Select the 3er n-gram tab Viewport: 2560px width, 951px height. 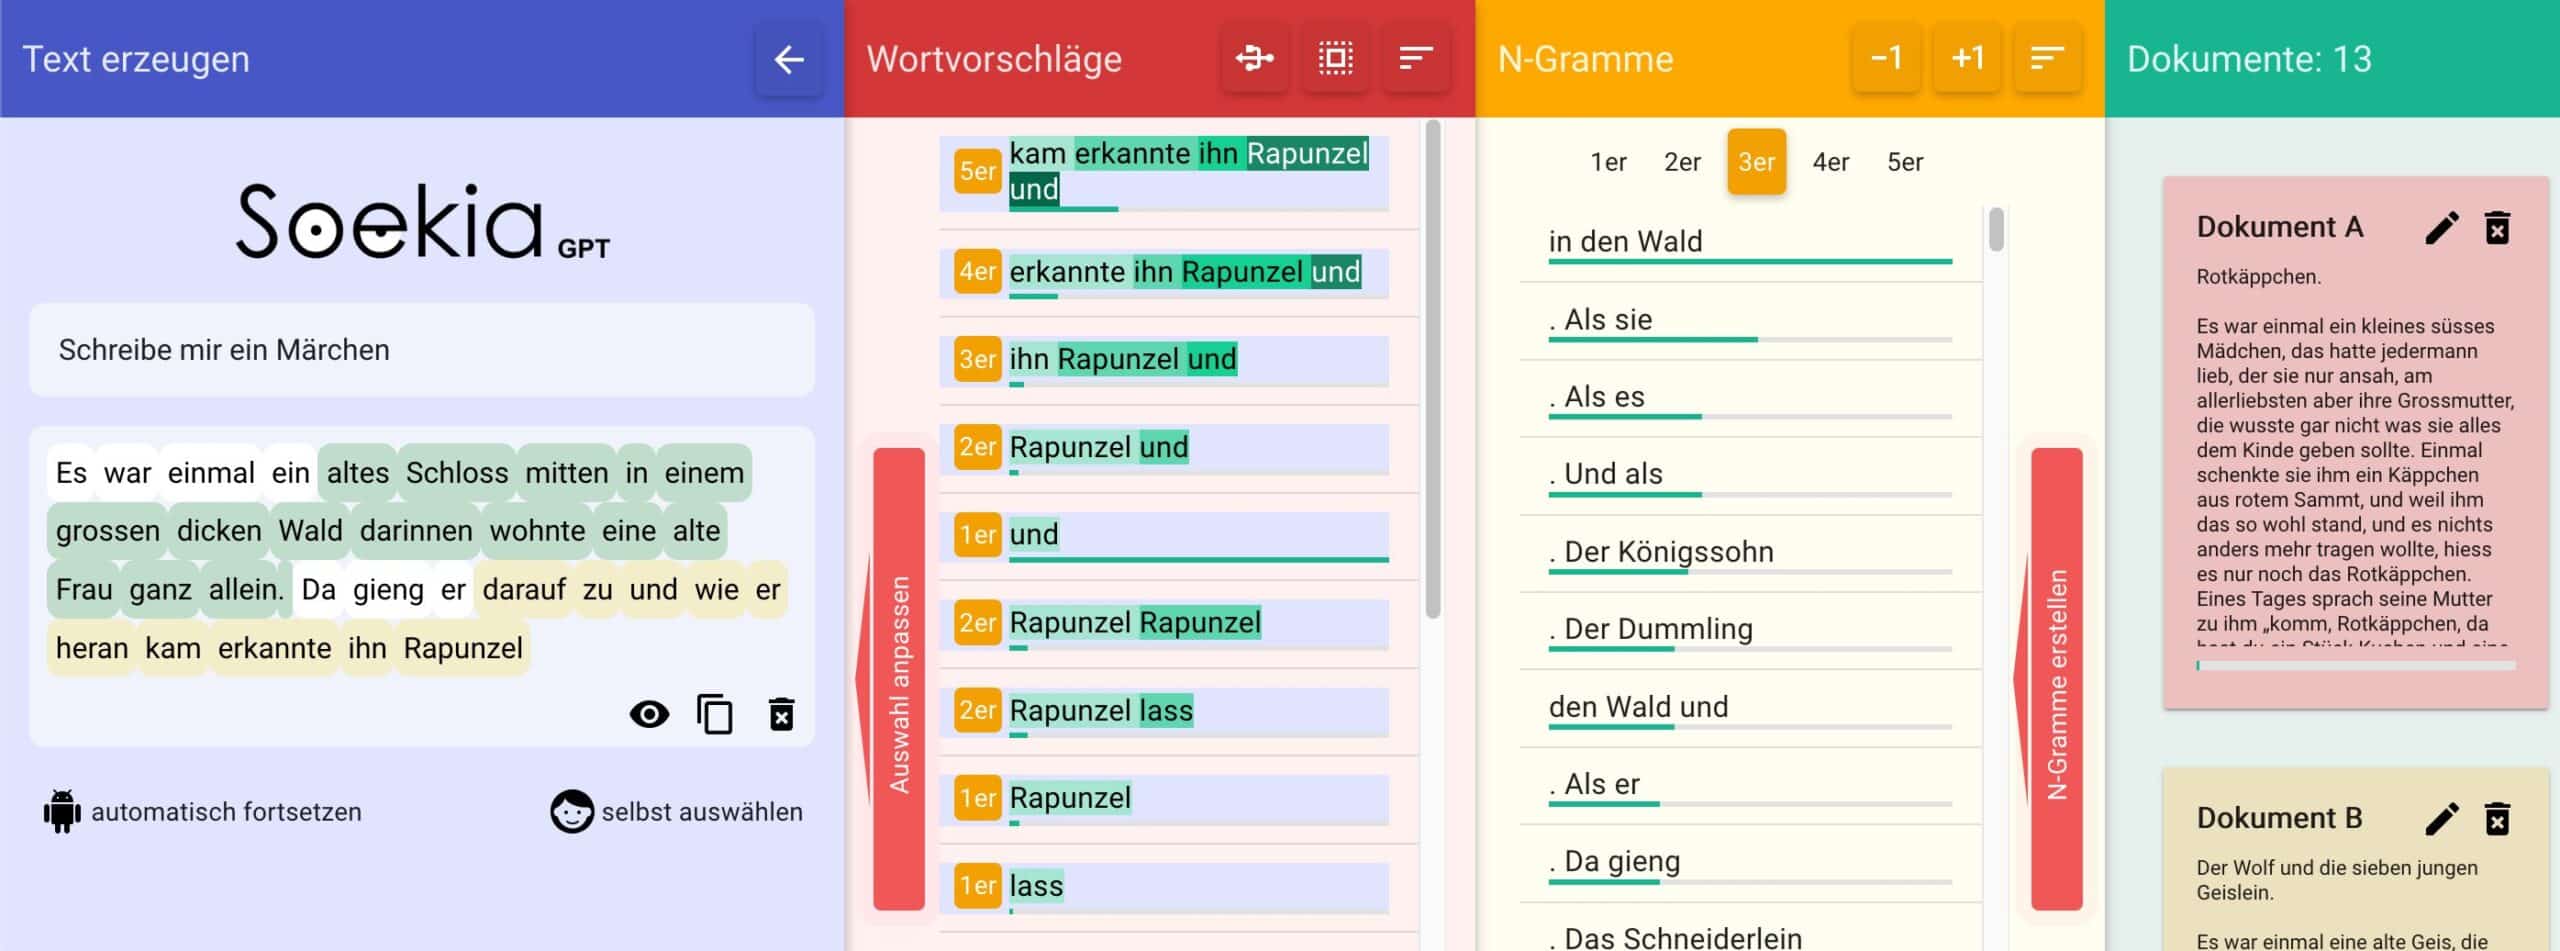pyautogui.click(x=1756, y=162)
